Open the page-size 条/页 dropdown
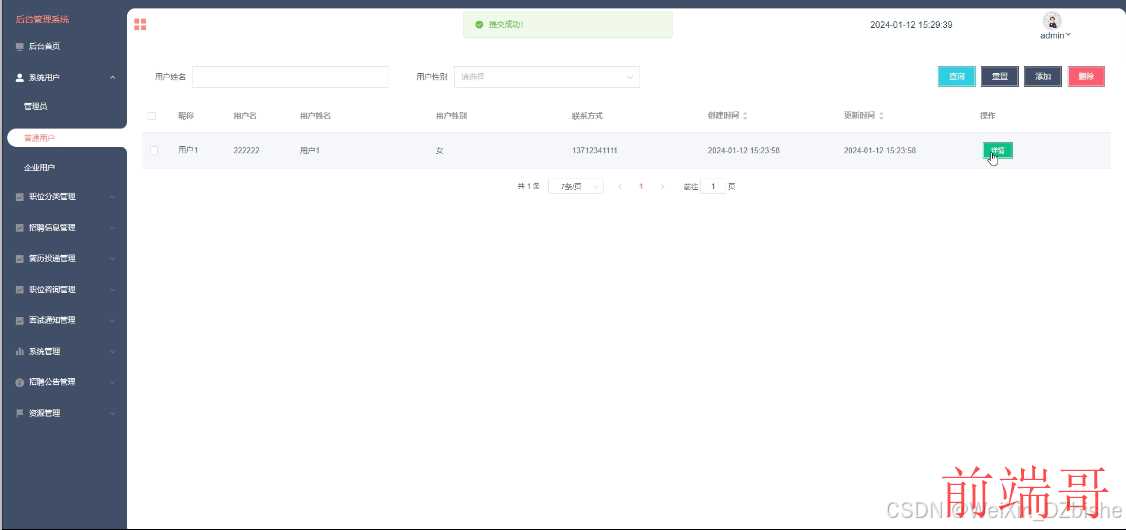The width and height of the screenshot is (1126, 530). (576, 187)
